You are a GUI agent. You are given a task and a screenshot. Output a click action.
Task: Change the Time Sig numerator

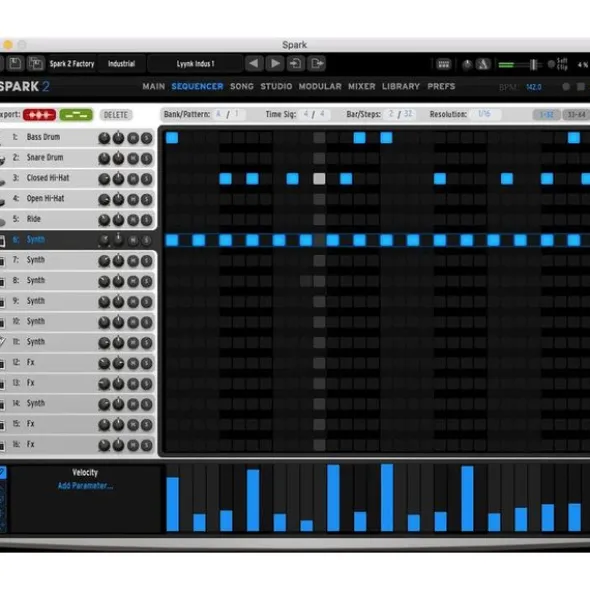tap(306, 114)
